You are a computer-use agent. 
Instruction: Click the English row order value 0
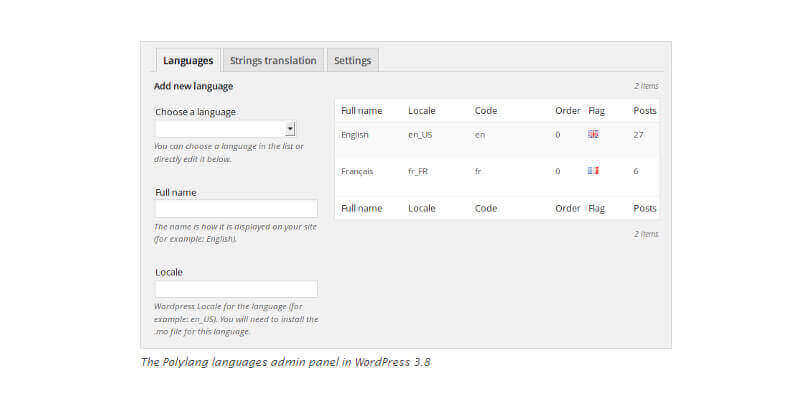pos(558,135)
